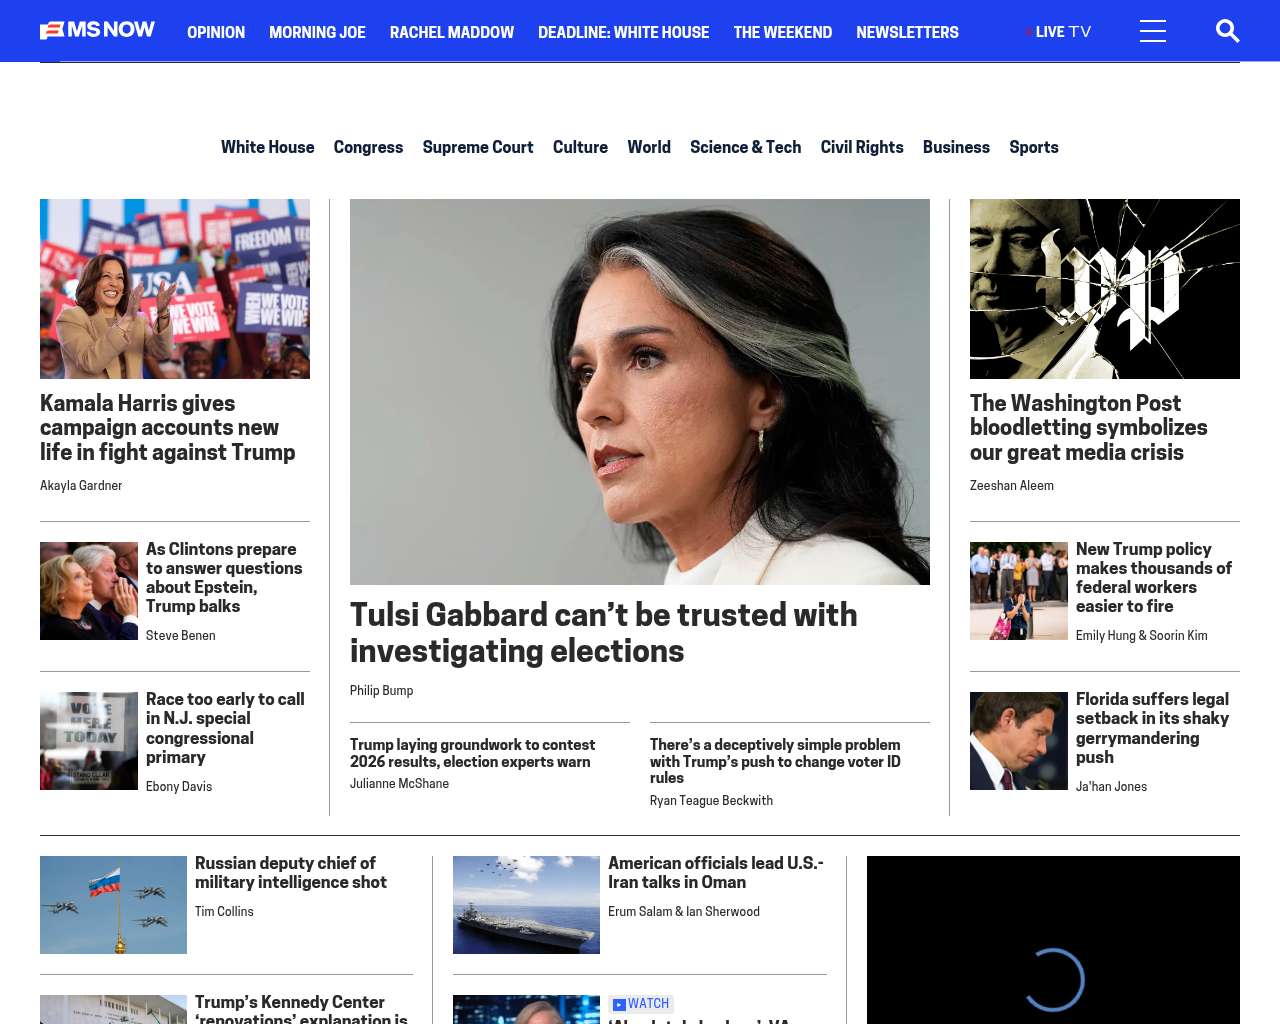
Task: Go to Morning Joe
Action: [317, 32]
